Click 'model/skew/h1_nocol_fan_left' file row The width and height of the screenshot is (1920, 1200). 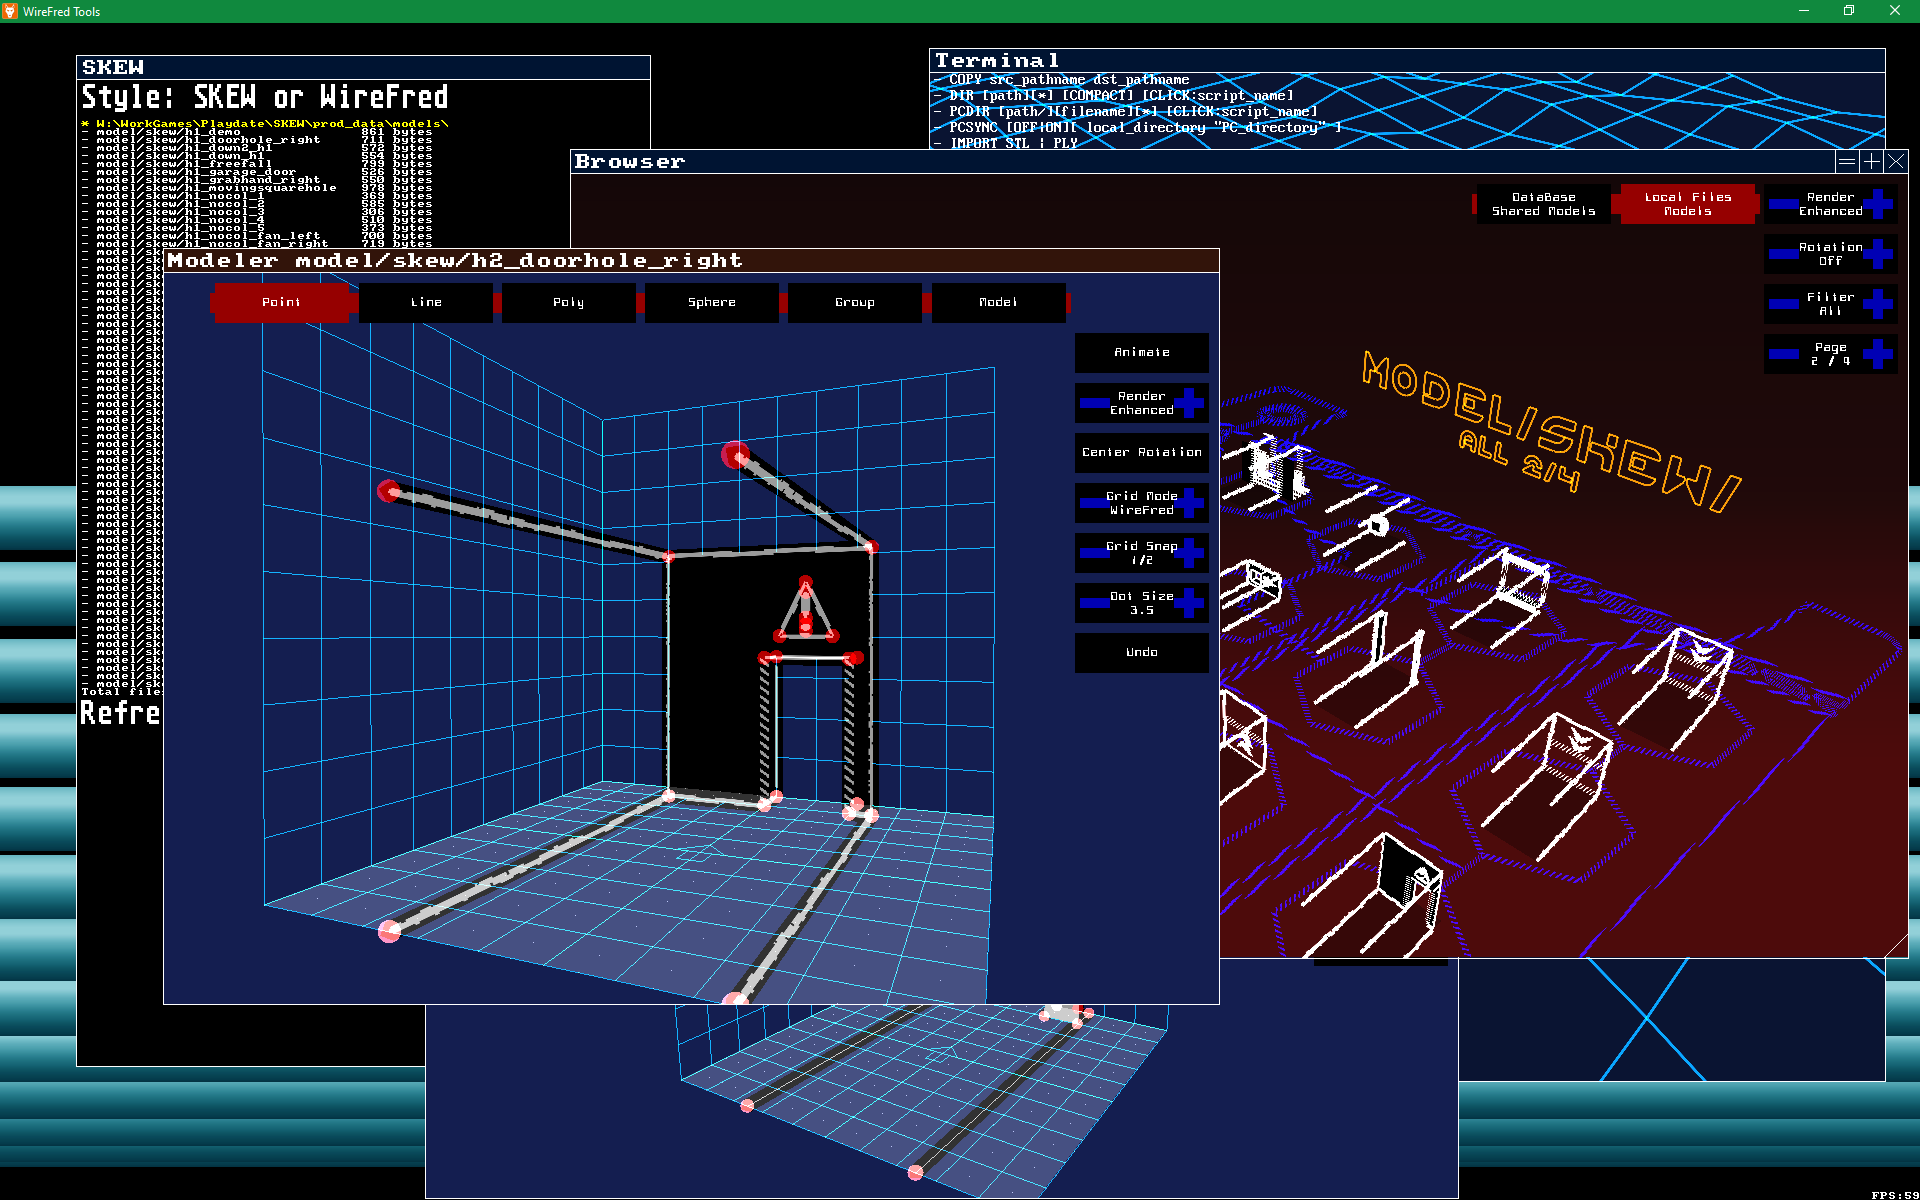pos(257,236)
